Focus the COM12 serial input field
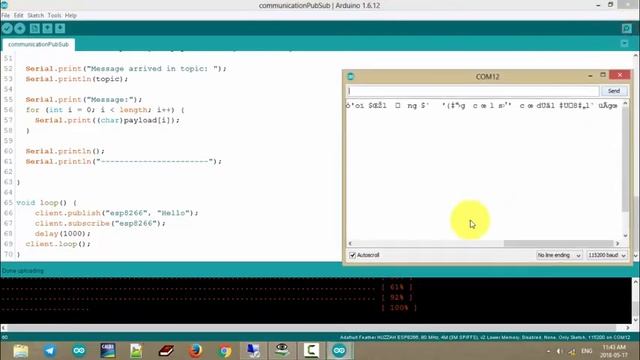Image resolution: width=640 pixels, height=360 pixels. 473,91
